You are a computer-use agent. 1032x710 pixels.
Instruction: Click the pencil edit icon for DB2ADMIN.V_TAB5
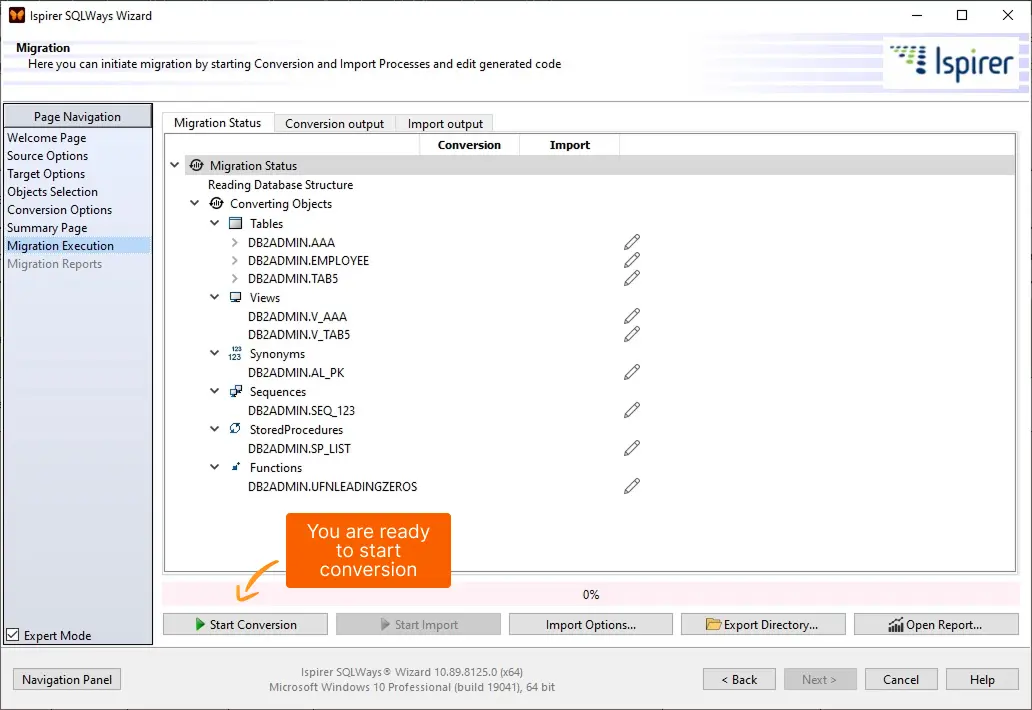[632, 334]
